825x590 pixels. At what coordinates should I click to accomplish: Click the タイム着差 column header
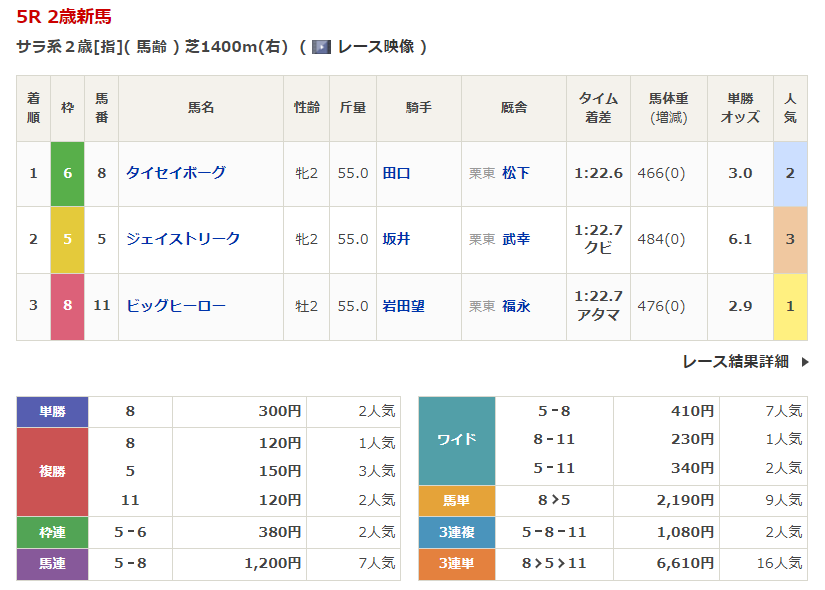tap(598, 108)
